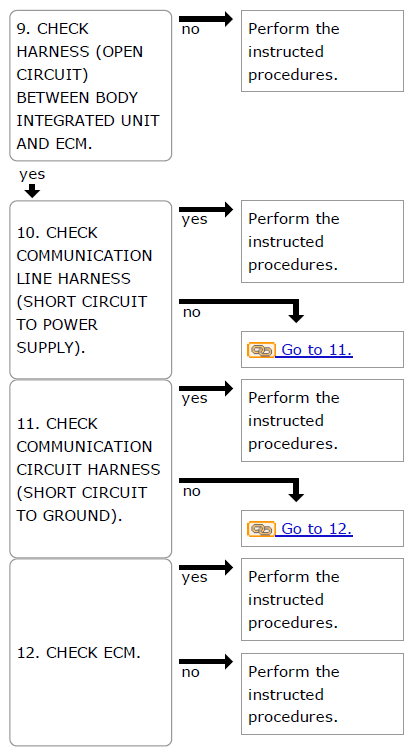
Task: Click Perform instructed procedures box for step 9
Action: [x=322, y=51]
